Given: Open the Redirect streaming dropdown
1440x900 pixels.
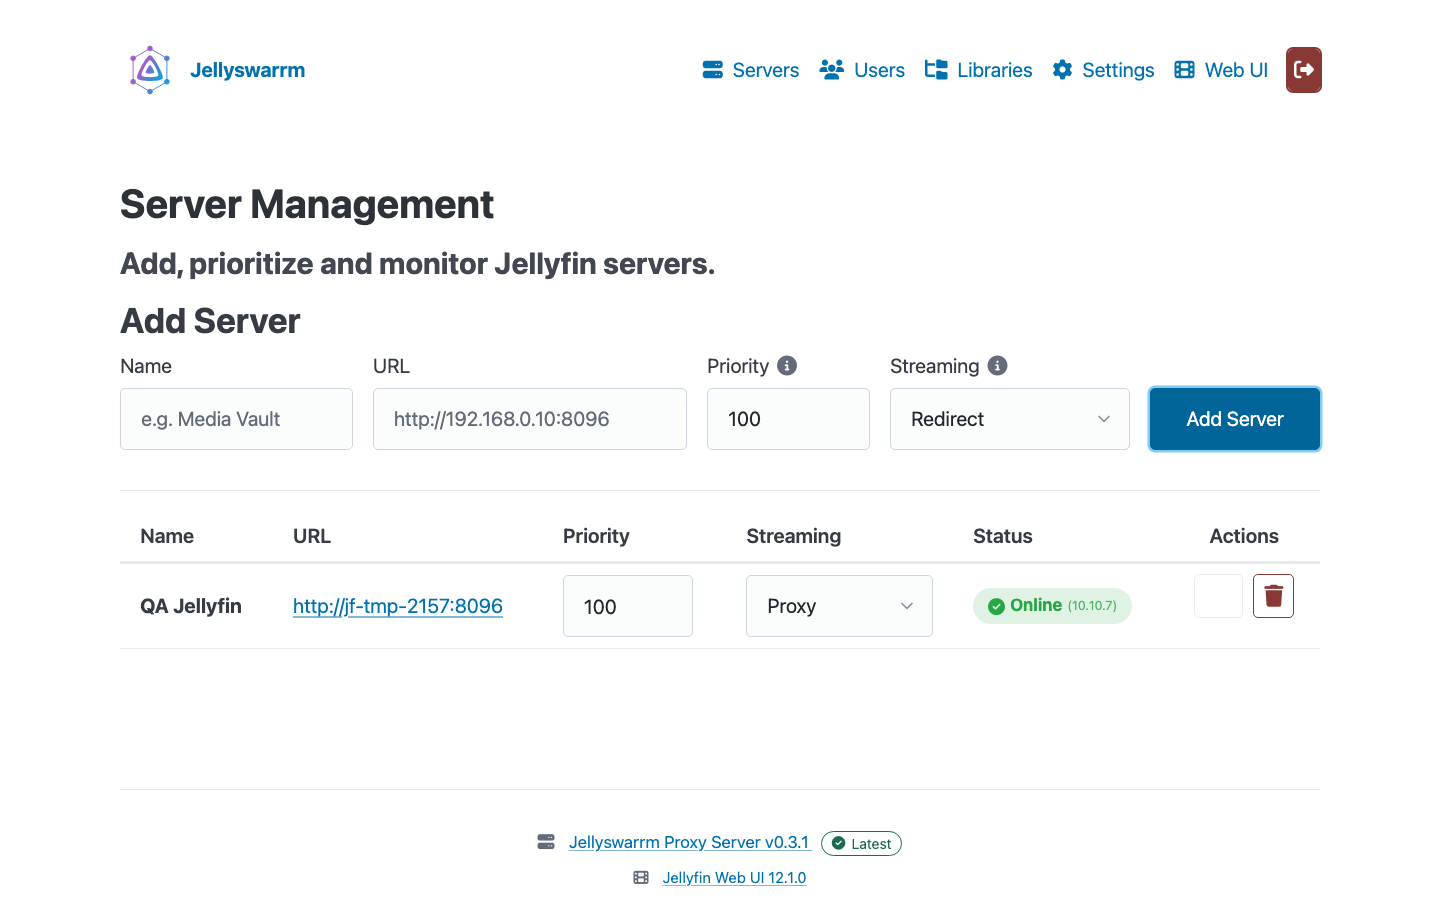Looking at the screenshot, I should 1010,419.
